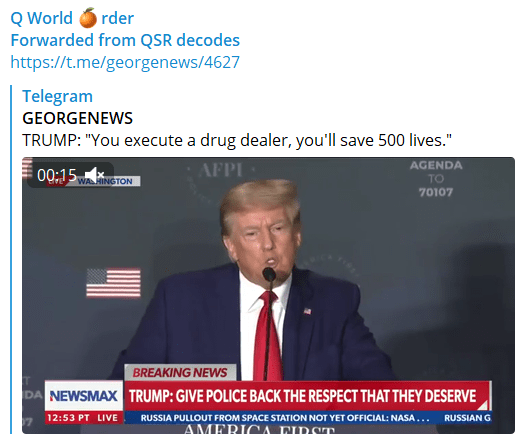This screenshot has height=441, width=526.
Task: Click the American flag graphic beside the speaker
Action: 113,283
